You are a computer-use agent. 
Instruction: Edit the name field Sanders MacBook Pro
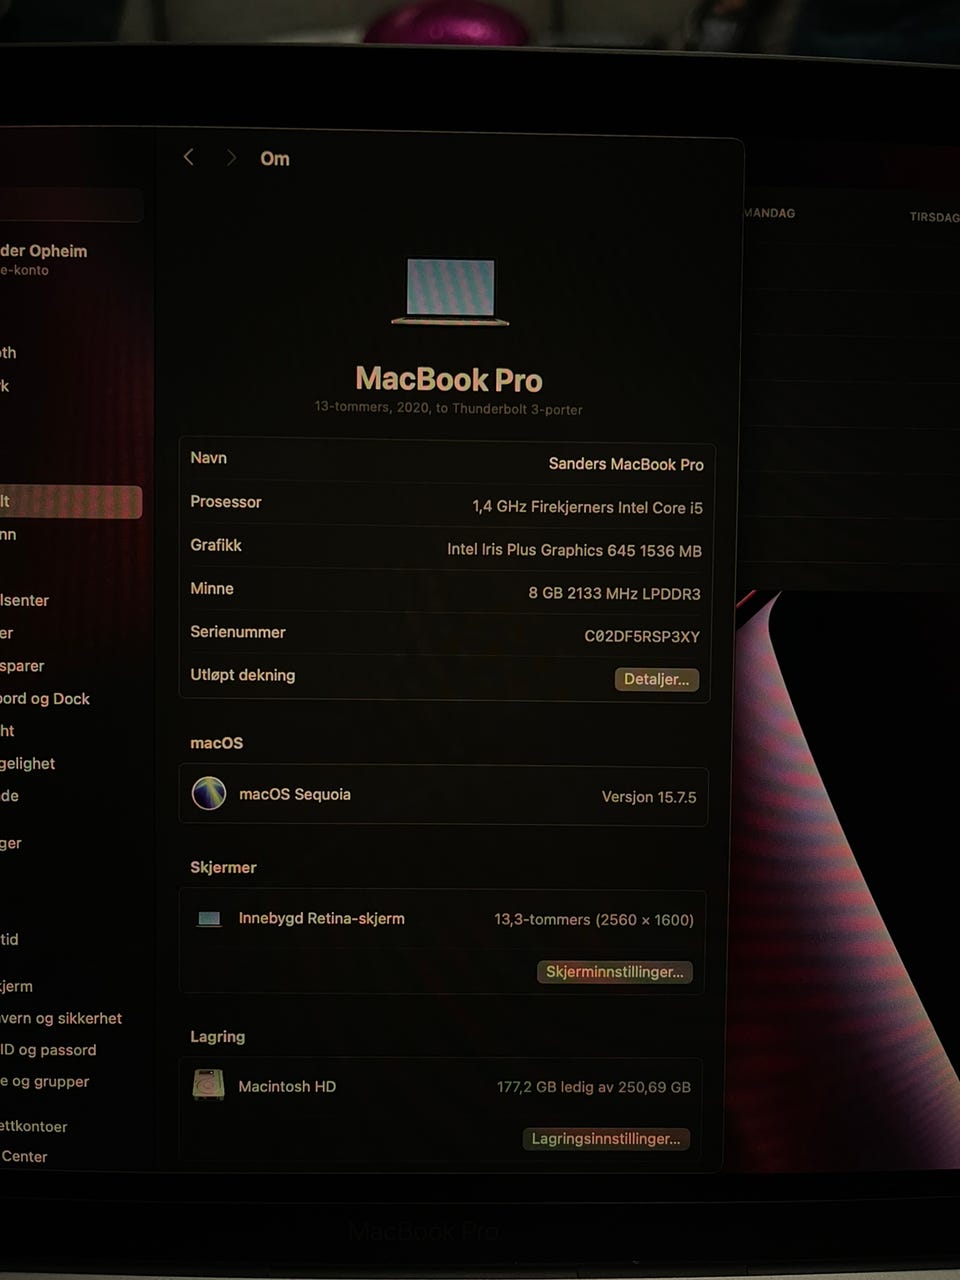[x=626, y=464]
